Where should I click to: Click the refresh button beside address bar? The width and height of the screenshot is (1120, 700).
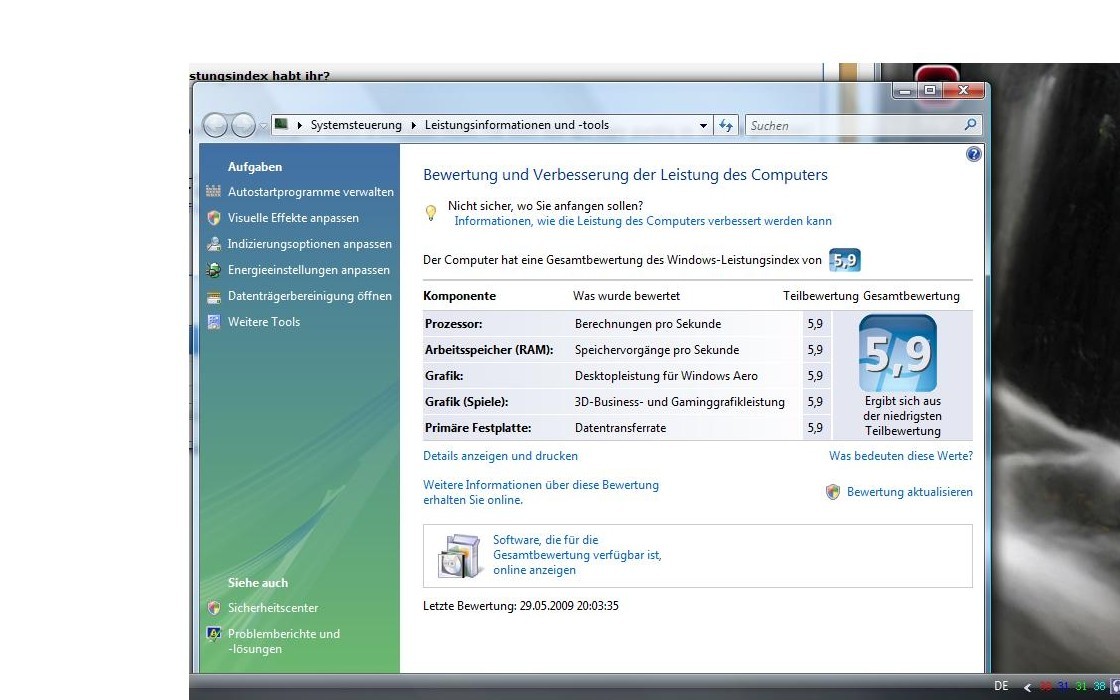726,126
